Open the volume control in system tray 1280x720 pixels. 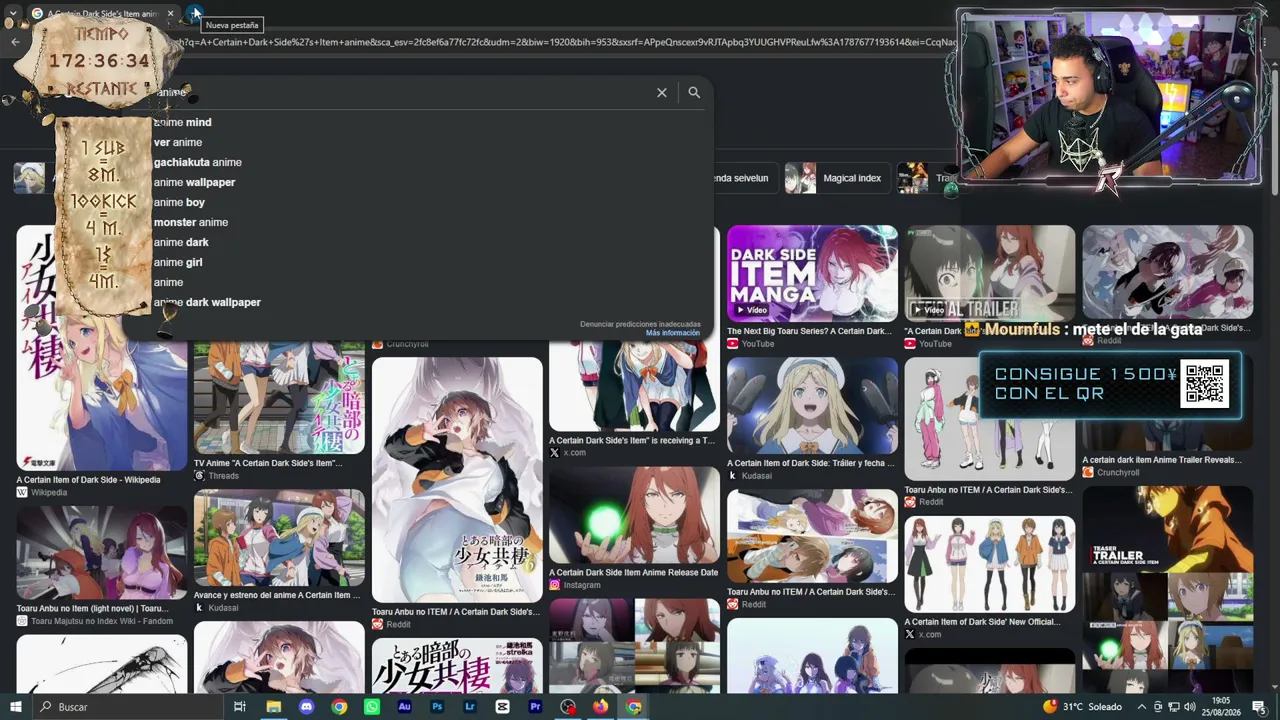pyautogui.click(x=1189, y=707)
